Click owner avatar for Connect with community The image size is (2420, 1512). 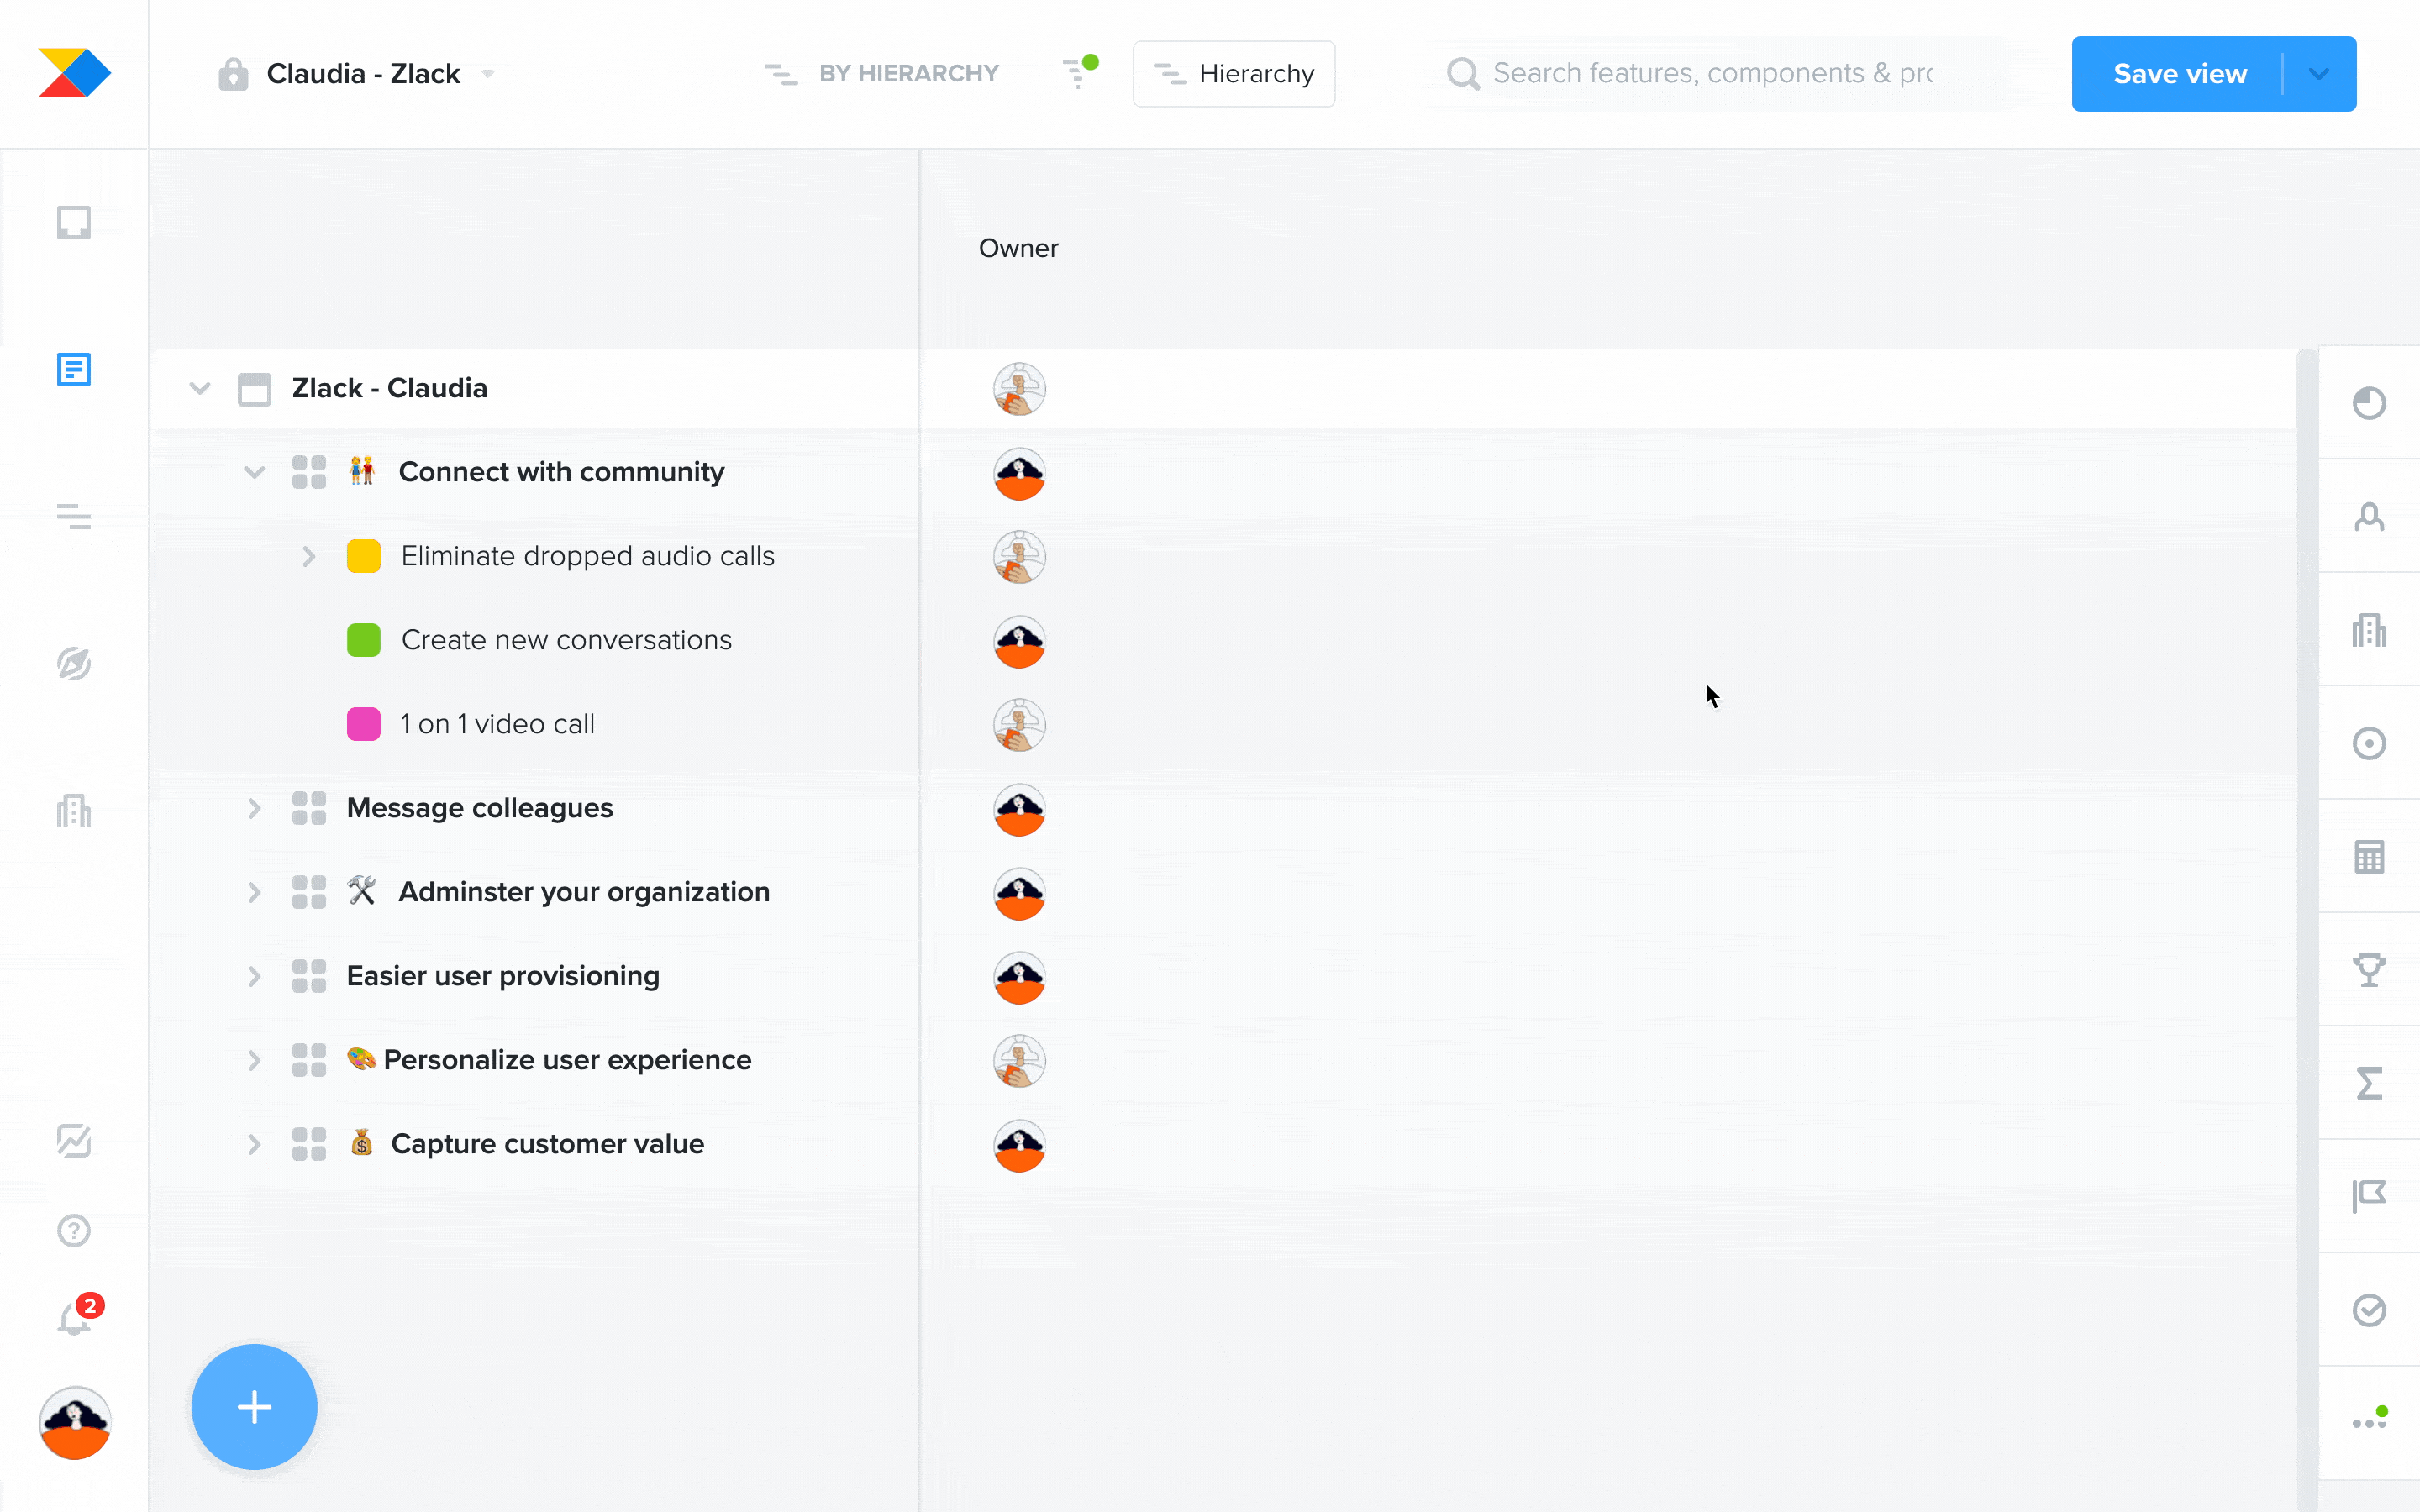[1019, 473]
